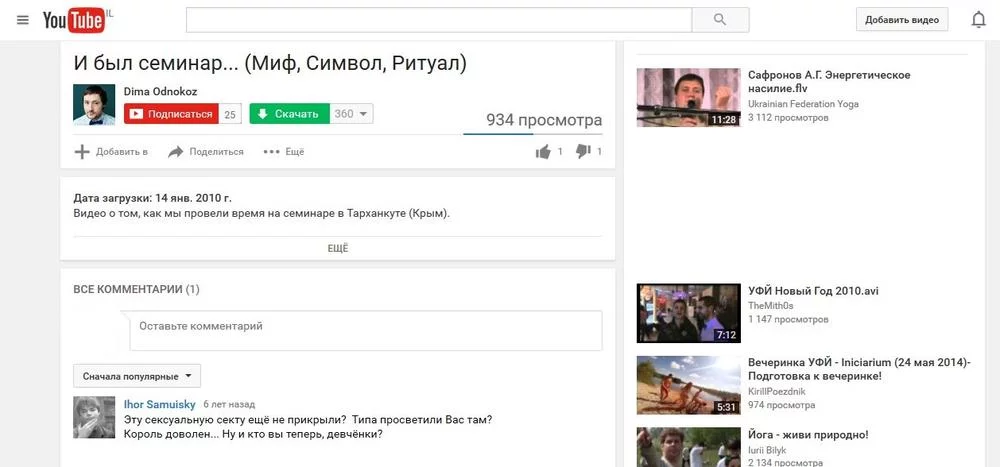Like the video with thumbs up
The width and height of the screenshot is (1000, 467).
point(543,152)
